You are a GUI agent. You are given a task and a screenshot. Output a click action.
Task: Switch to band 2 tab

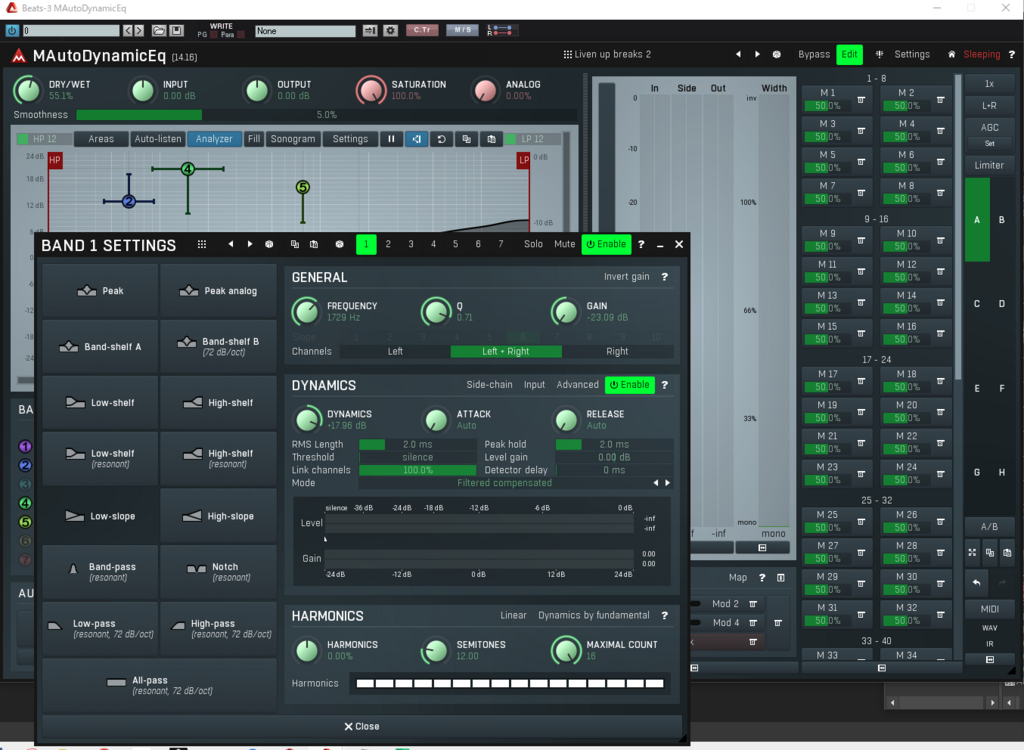click(x=388, y=244)
